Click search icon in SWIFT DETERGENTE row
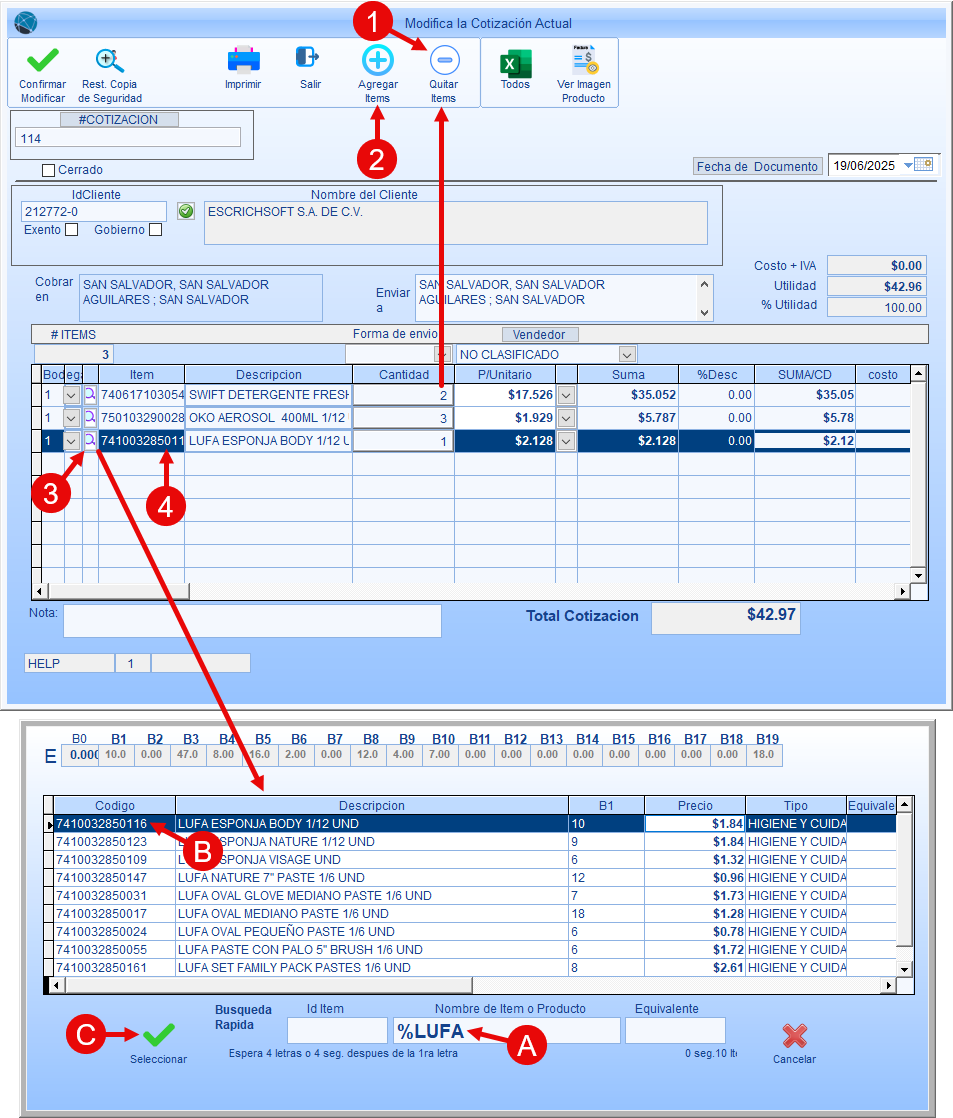Viewport: 953px width, 1118px height. (x=91, y=394)
